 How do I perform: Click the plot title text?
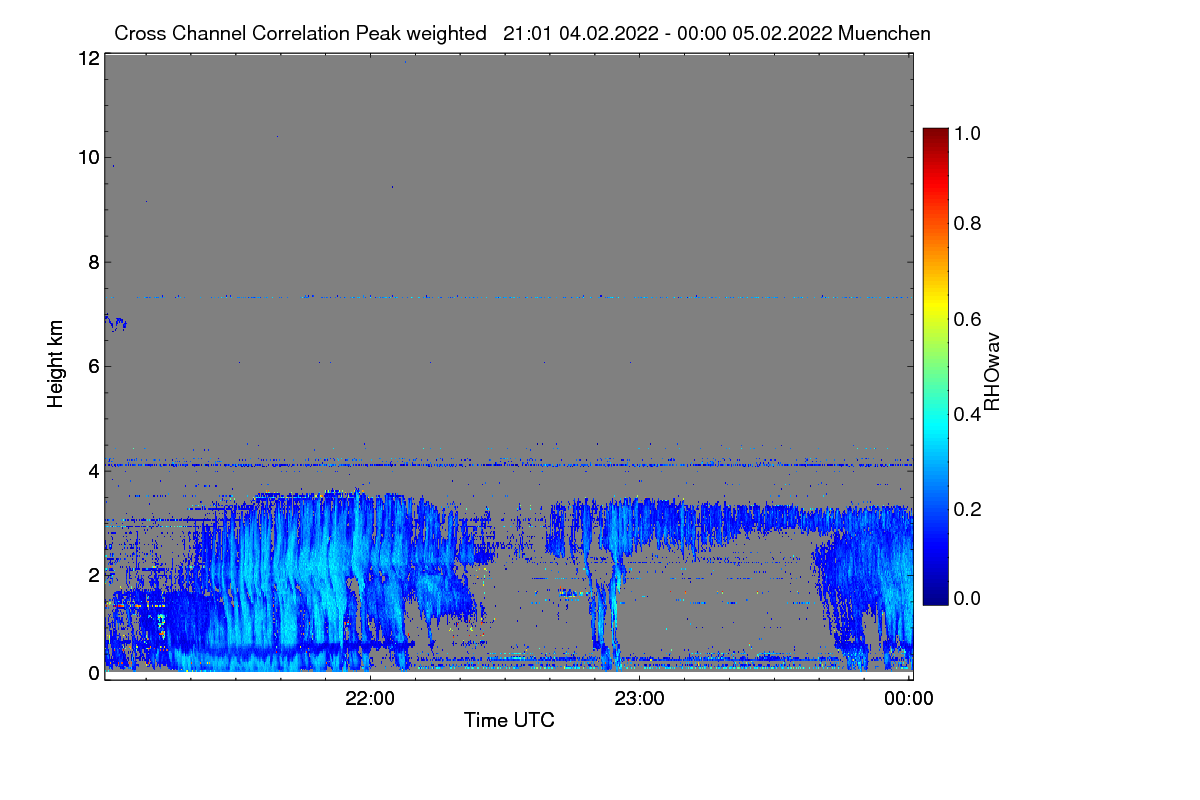tap(522, 33)
